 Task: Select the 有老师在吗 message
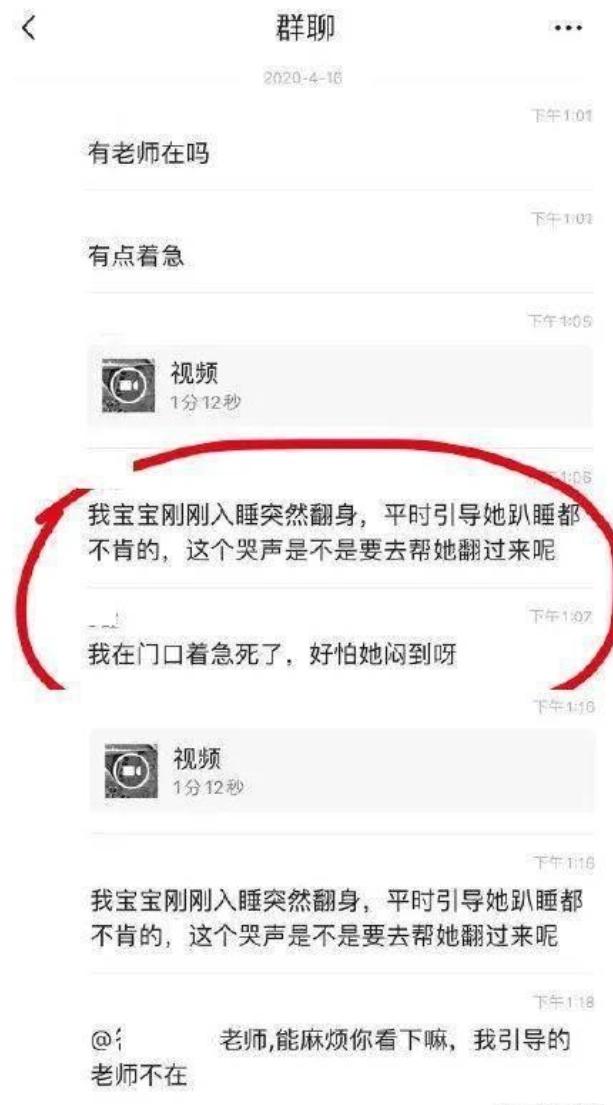tap(148, 153)
